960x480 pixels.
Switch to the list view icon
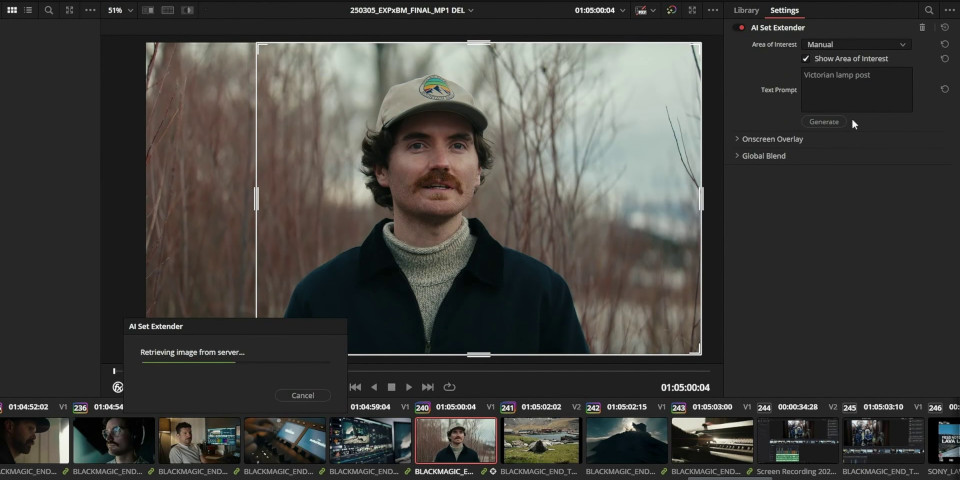(x=28, y=10)
